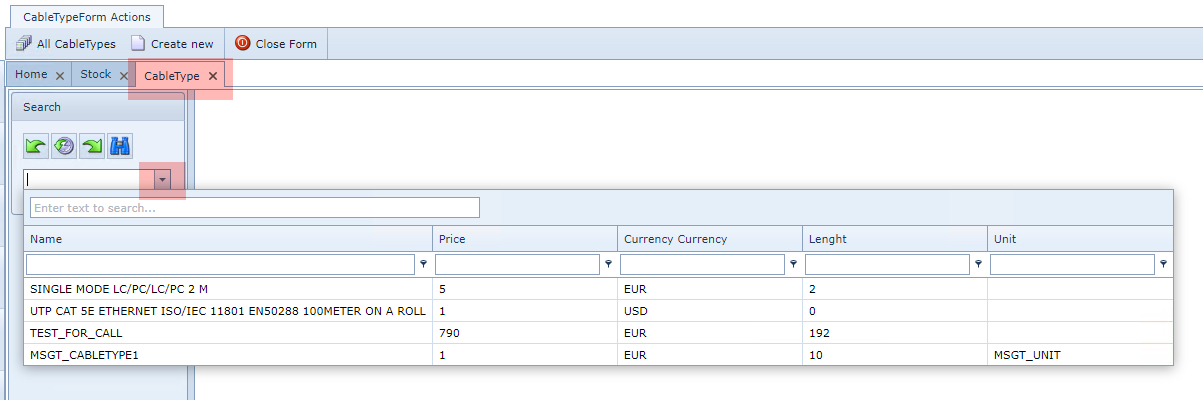The image size is (1203, 400).
Task: Focus the 'Enter text to search' field
Action: pyautogui.click(x=255, y=208)
